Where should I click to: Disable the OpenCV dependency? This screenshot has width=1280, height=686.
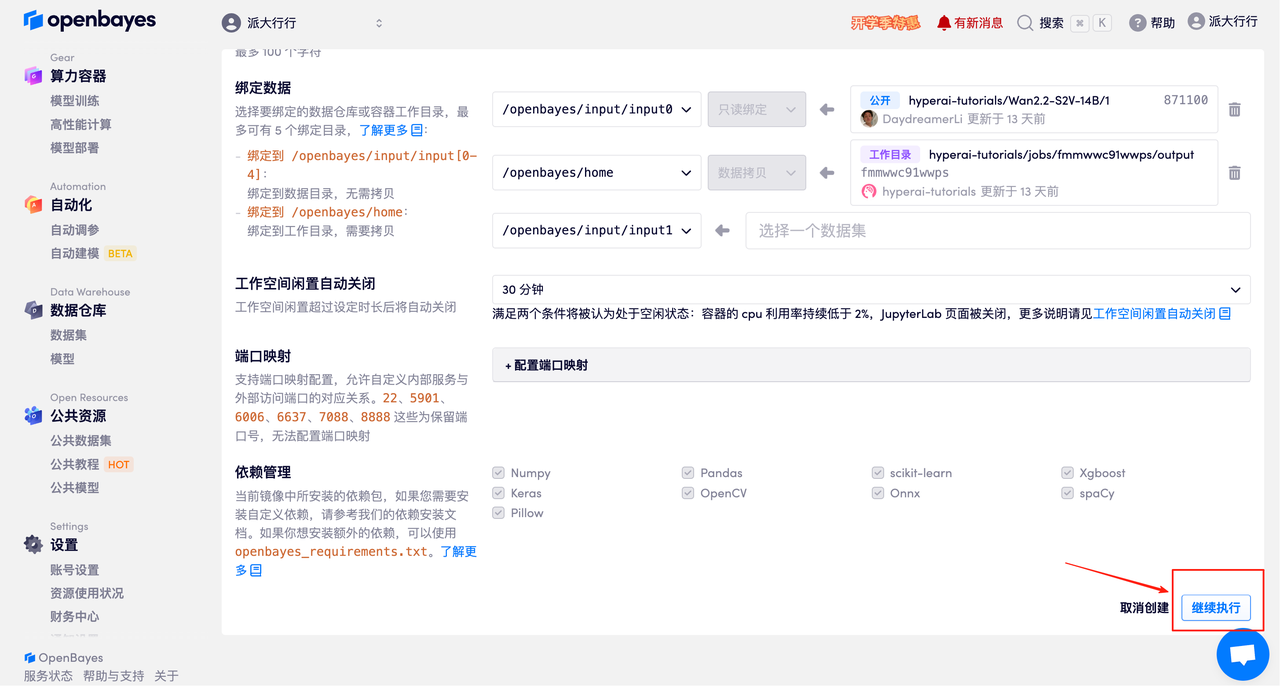coord(687,492)
